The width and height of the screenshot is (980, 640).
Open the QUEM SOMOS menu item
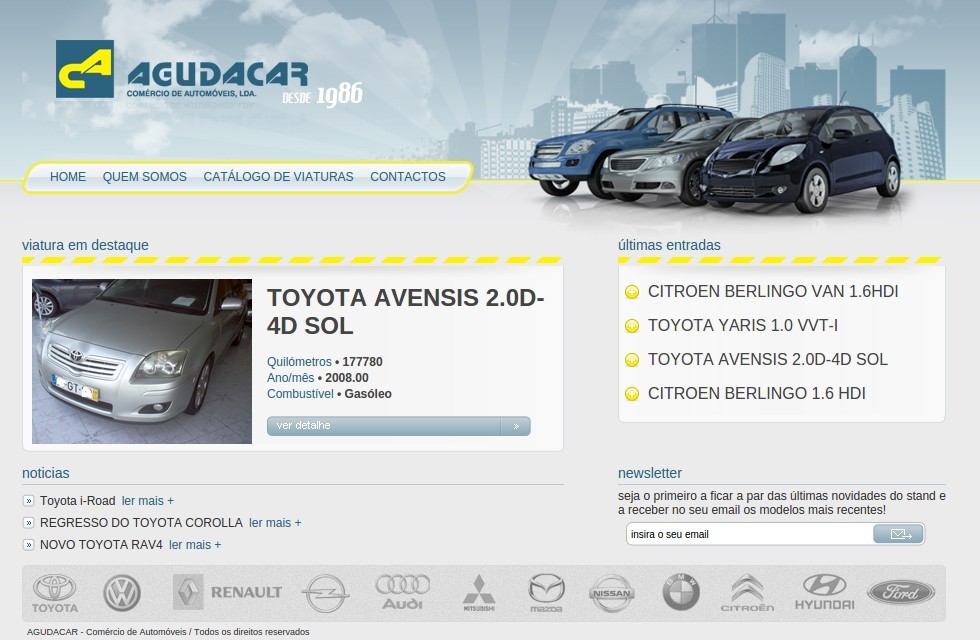click(144, 177)
